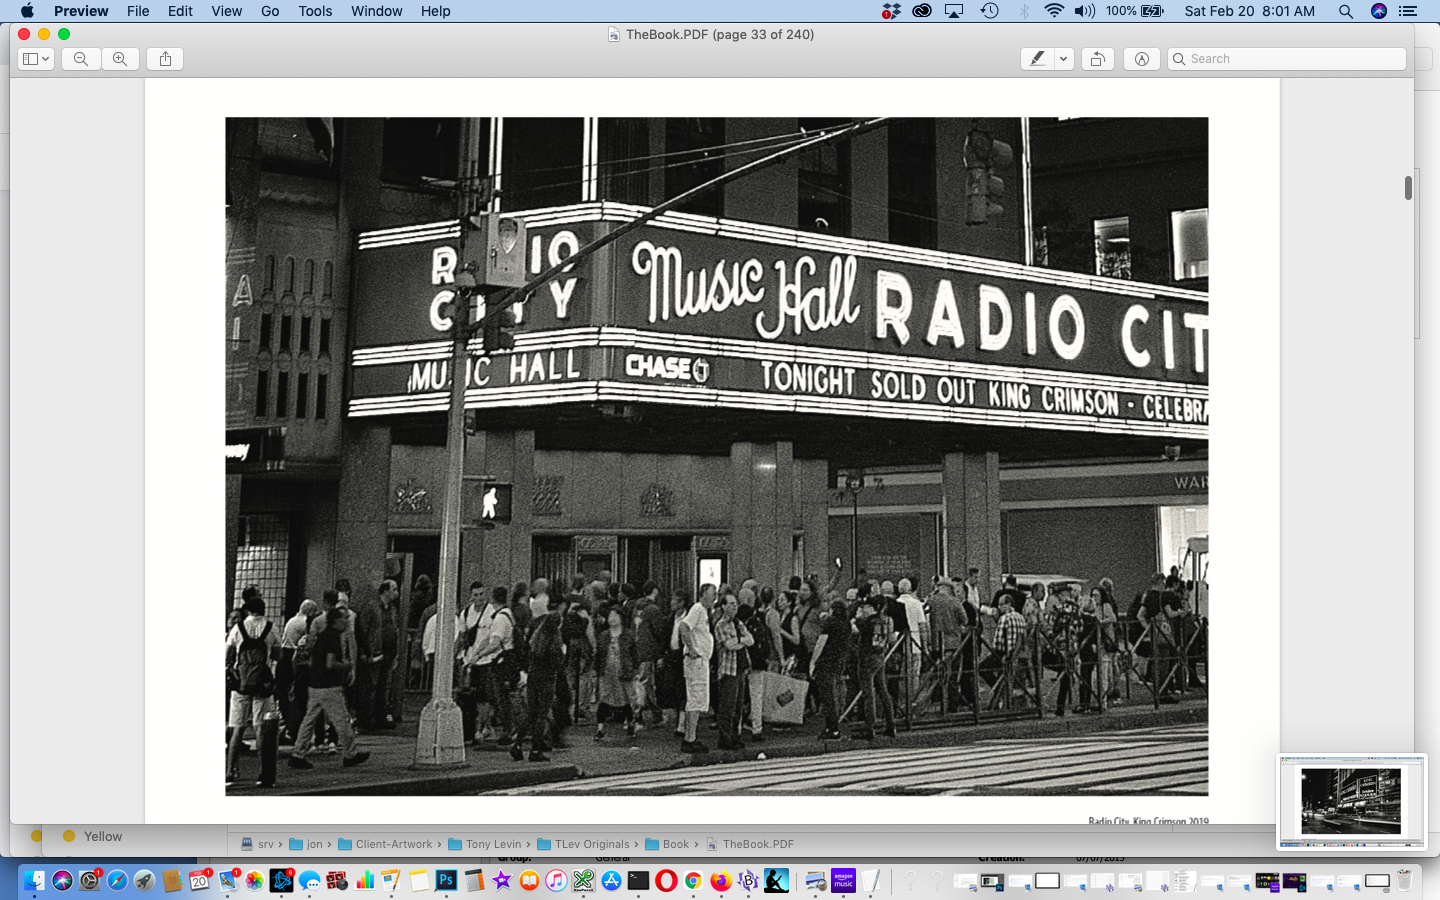Click 'Tony Levin' in the path bar

pos(485,844)
